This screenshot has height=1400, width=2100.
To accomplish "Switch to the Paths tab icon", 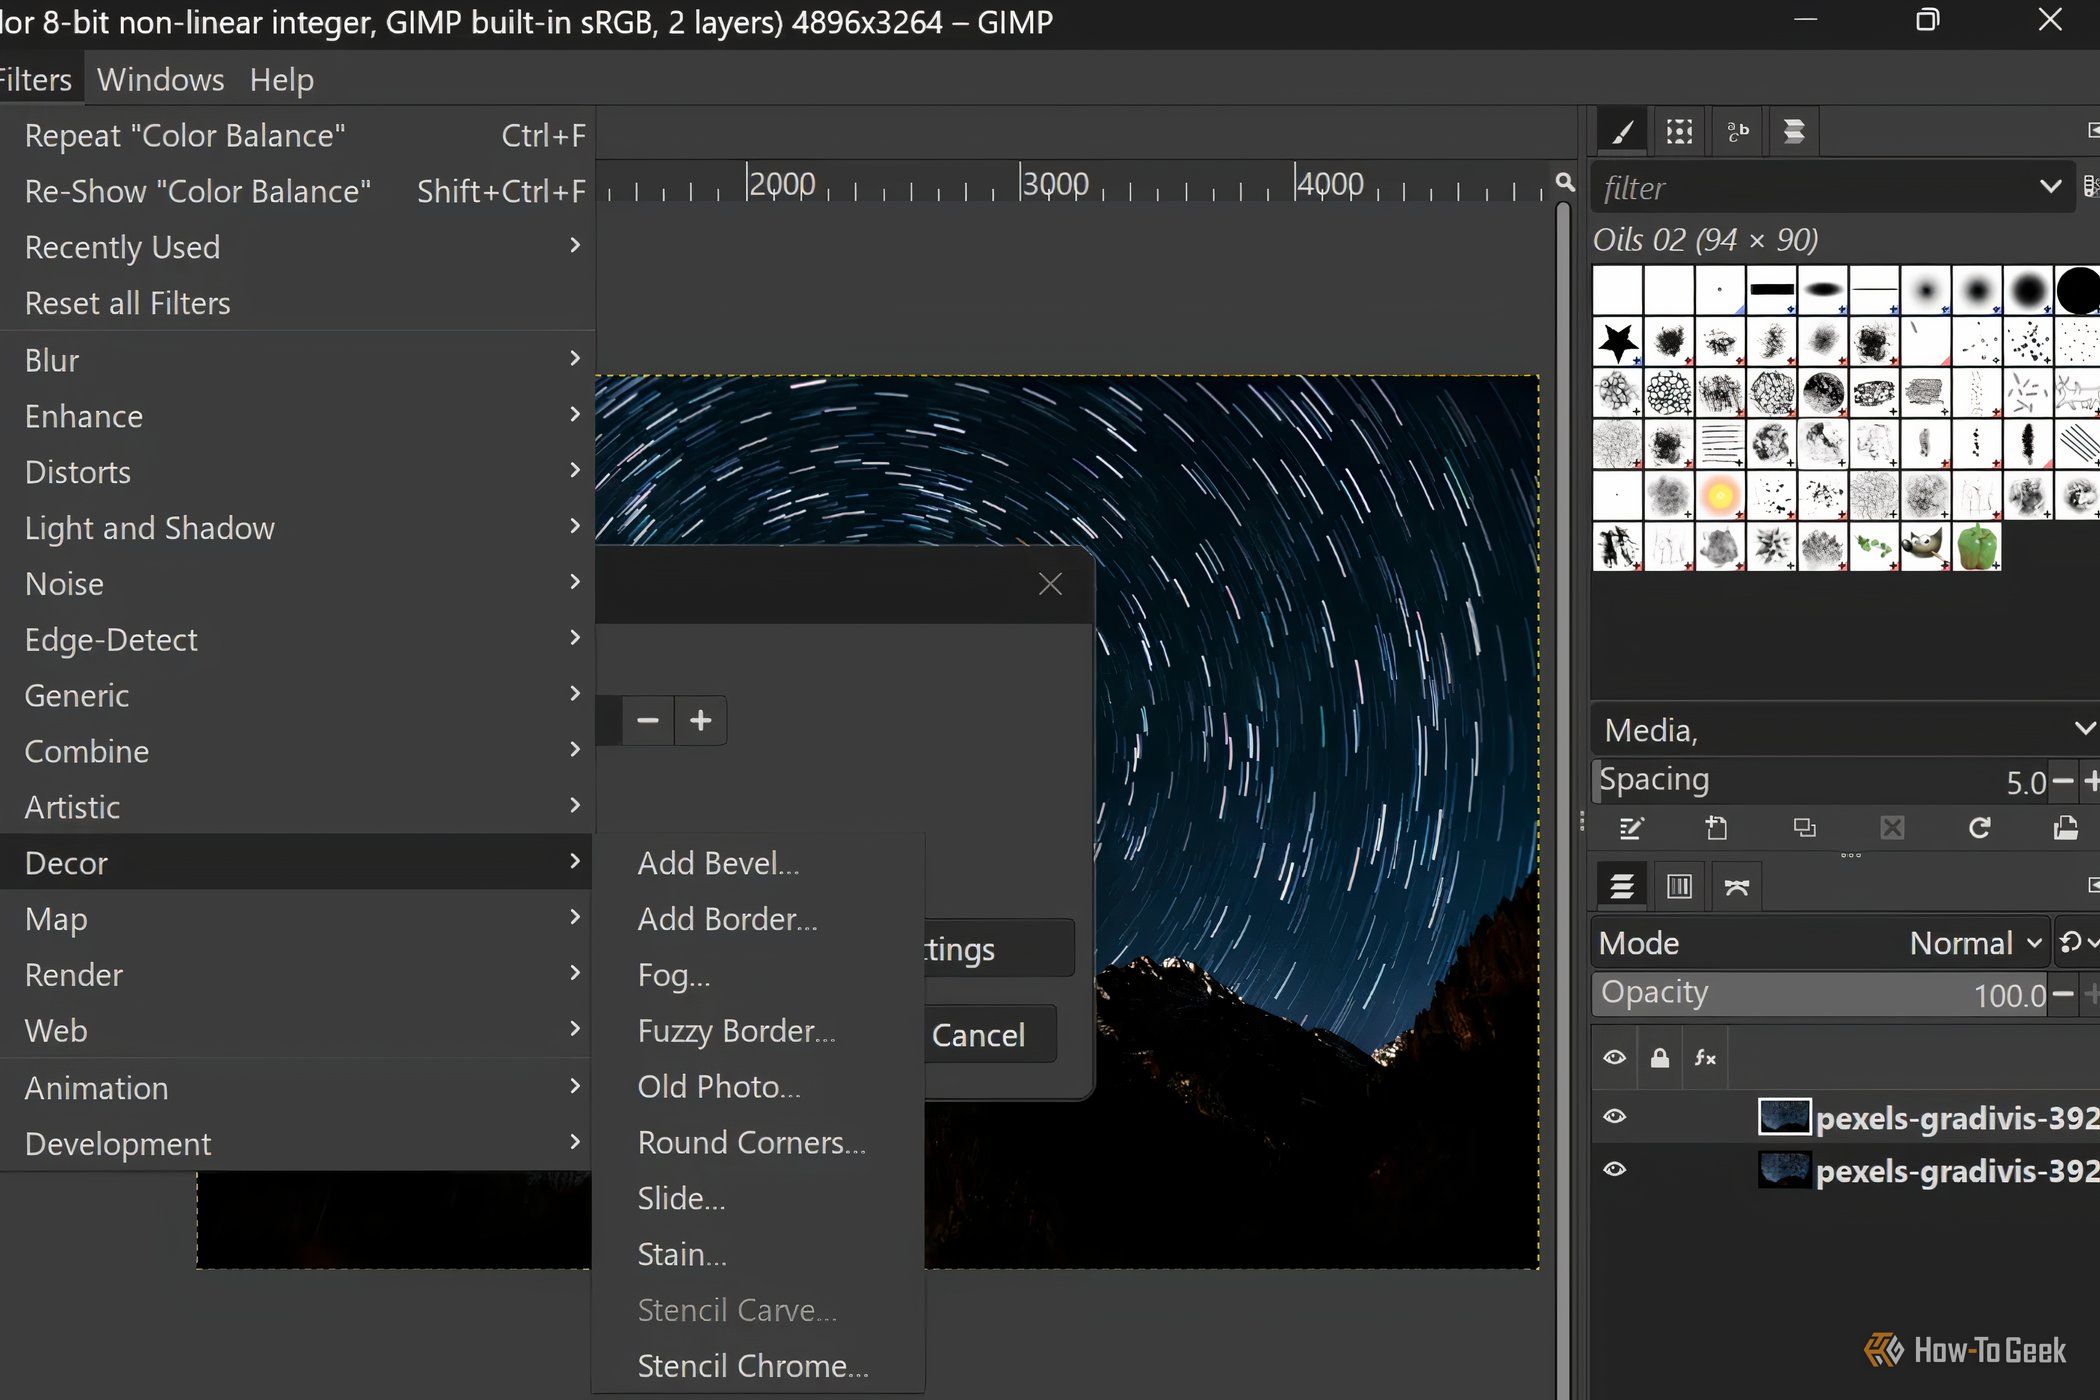I will pyautogui.click(x=1737, y=886).
